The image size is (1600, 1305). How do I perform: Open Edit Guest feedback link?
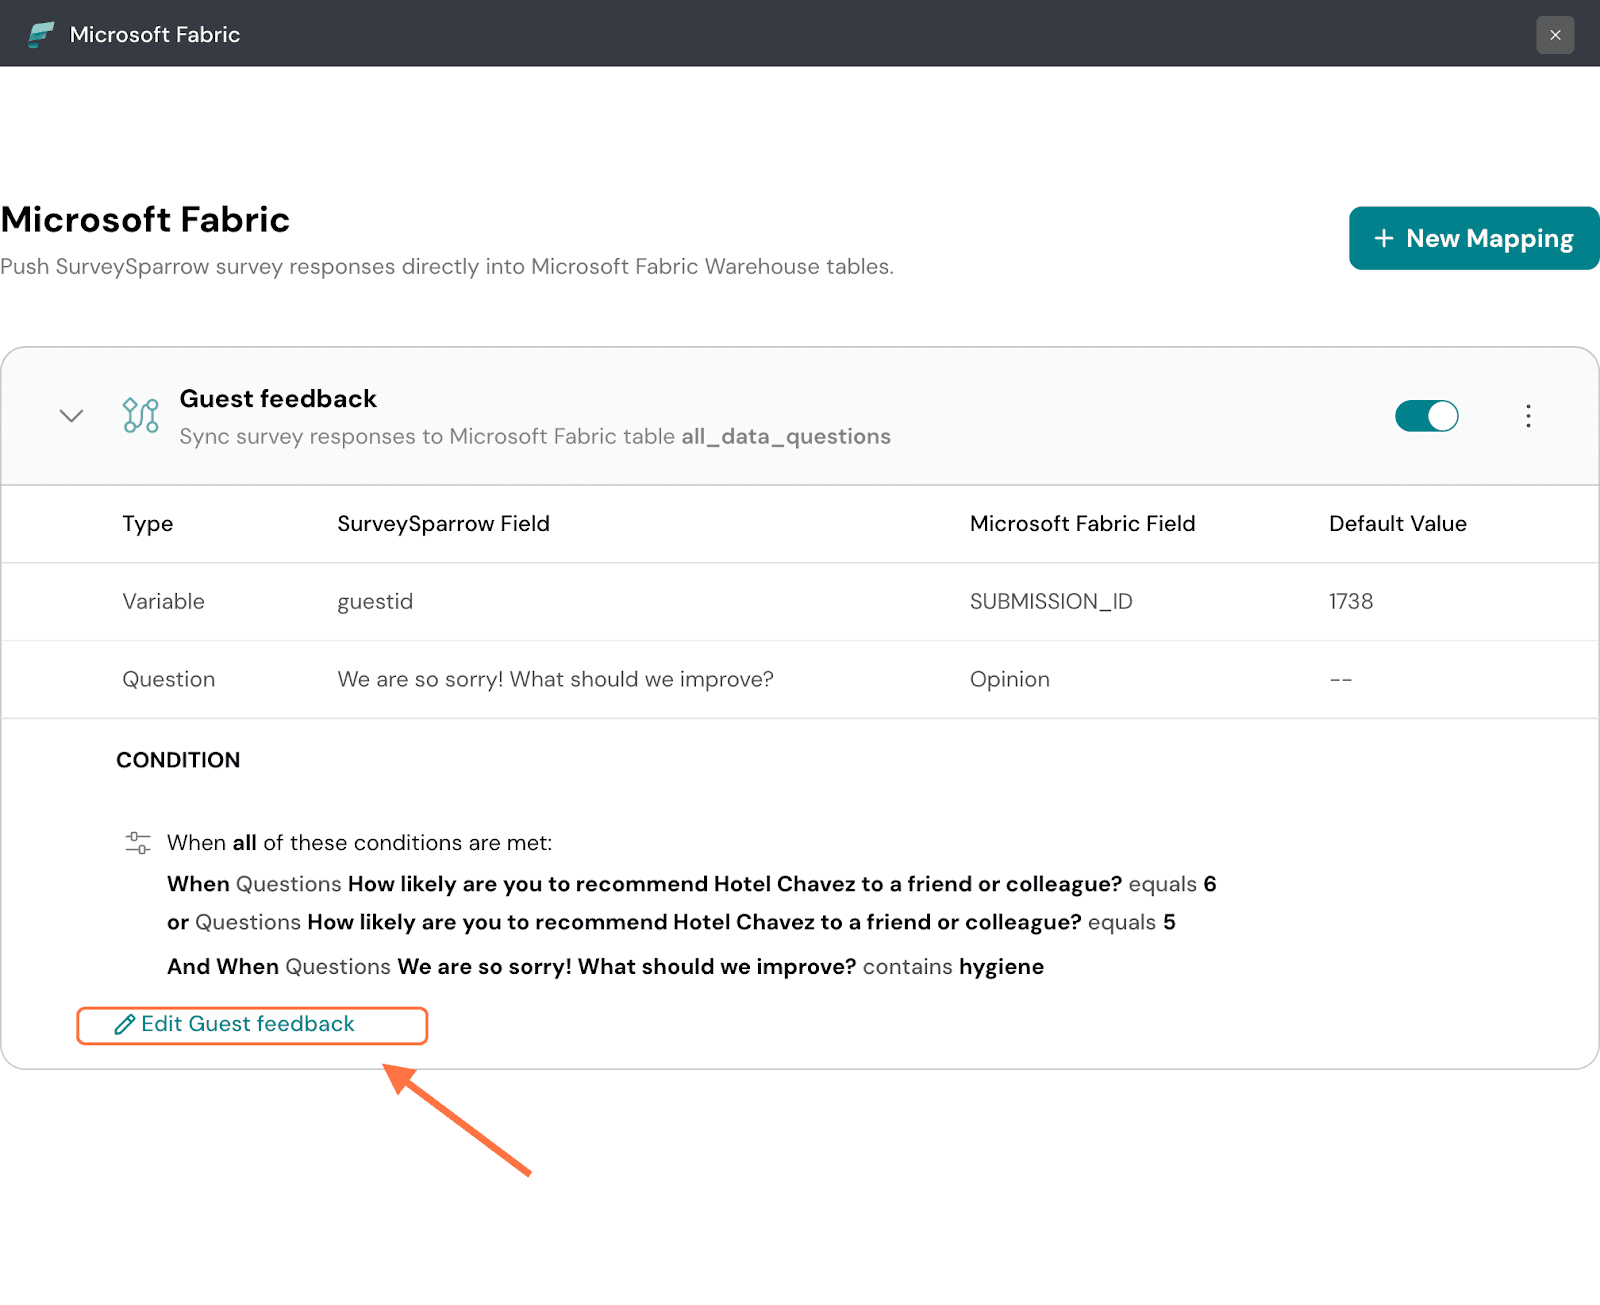click(x=248, y=1025)
